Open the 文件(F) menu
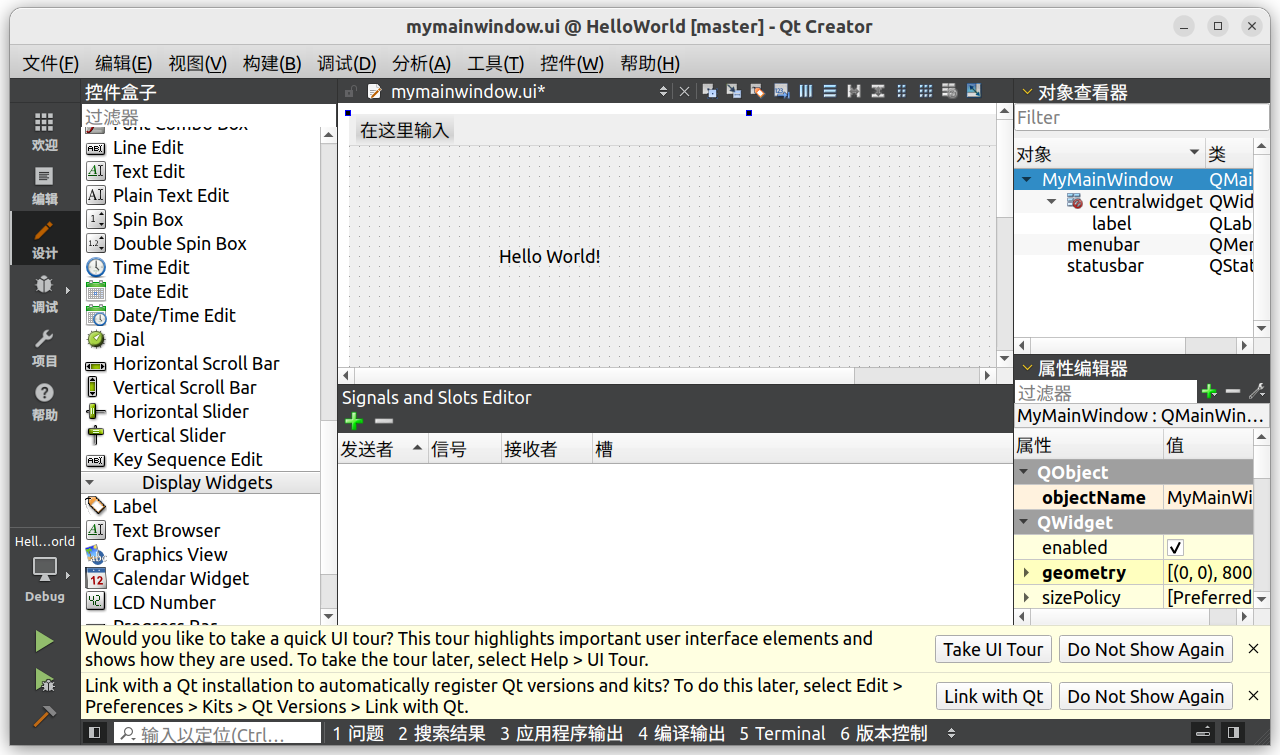This screenshot has width=1280, height=755. (50, 63)
